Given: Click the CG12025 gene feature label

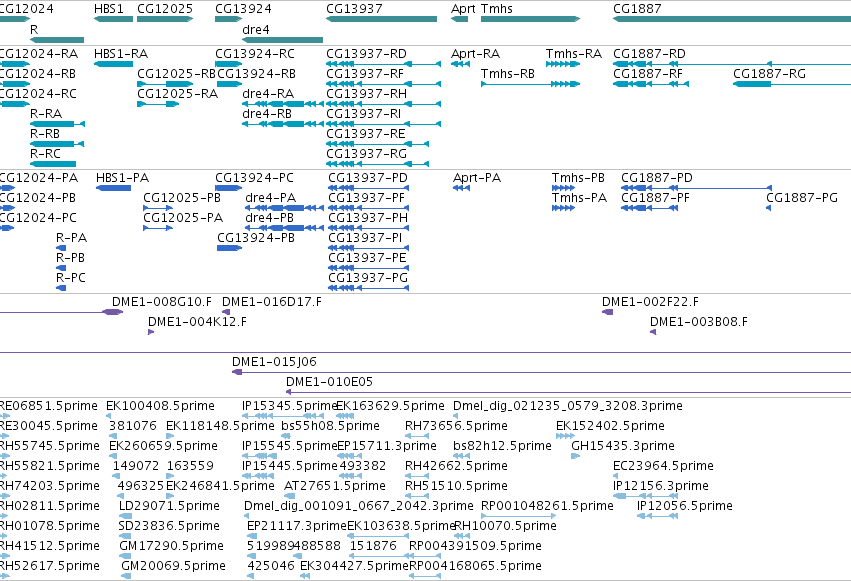Looking at the screenshot, I should click(165, 9).
